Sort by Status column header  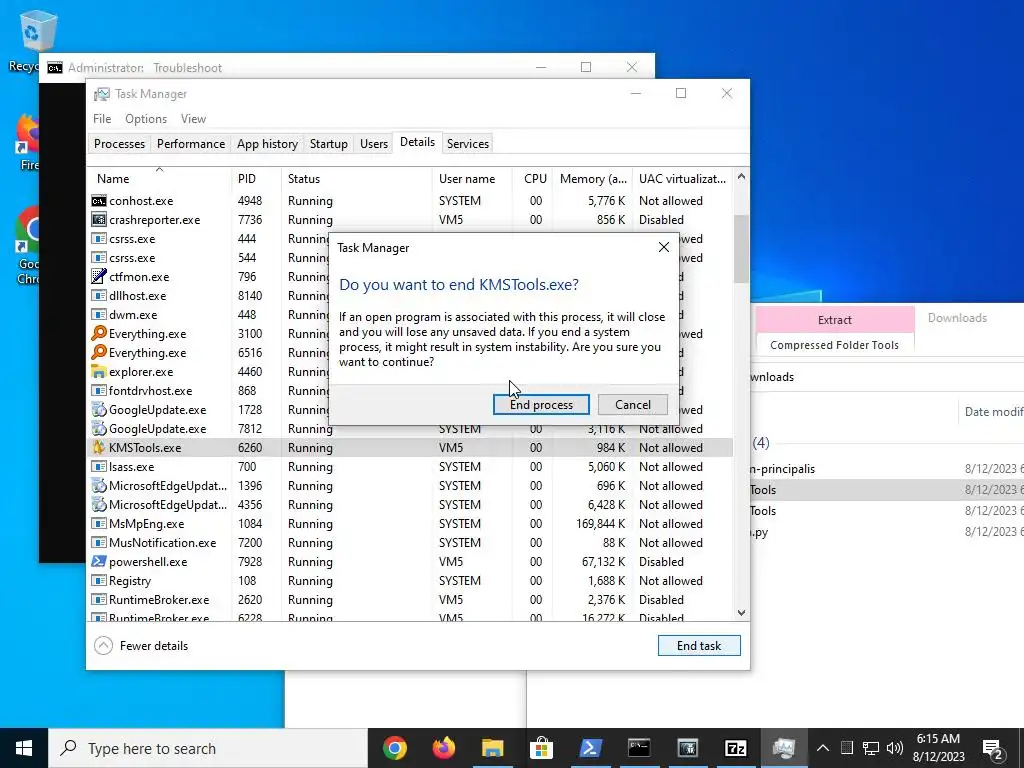[x=357, y=178]
